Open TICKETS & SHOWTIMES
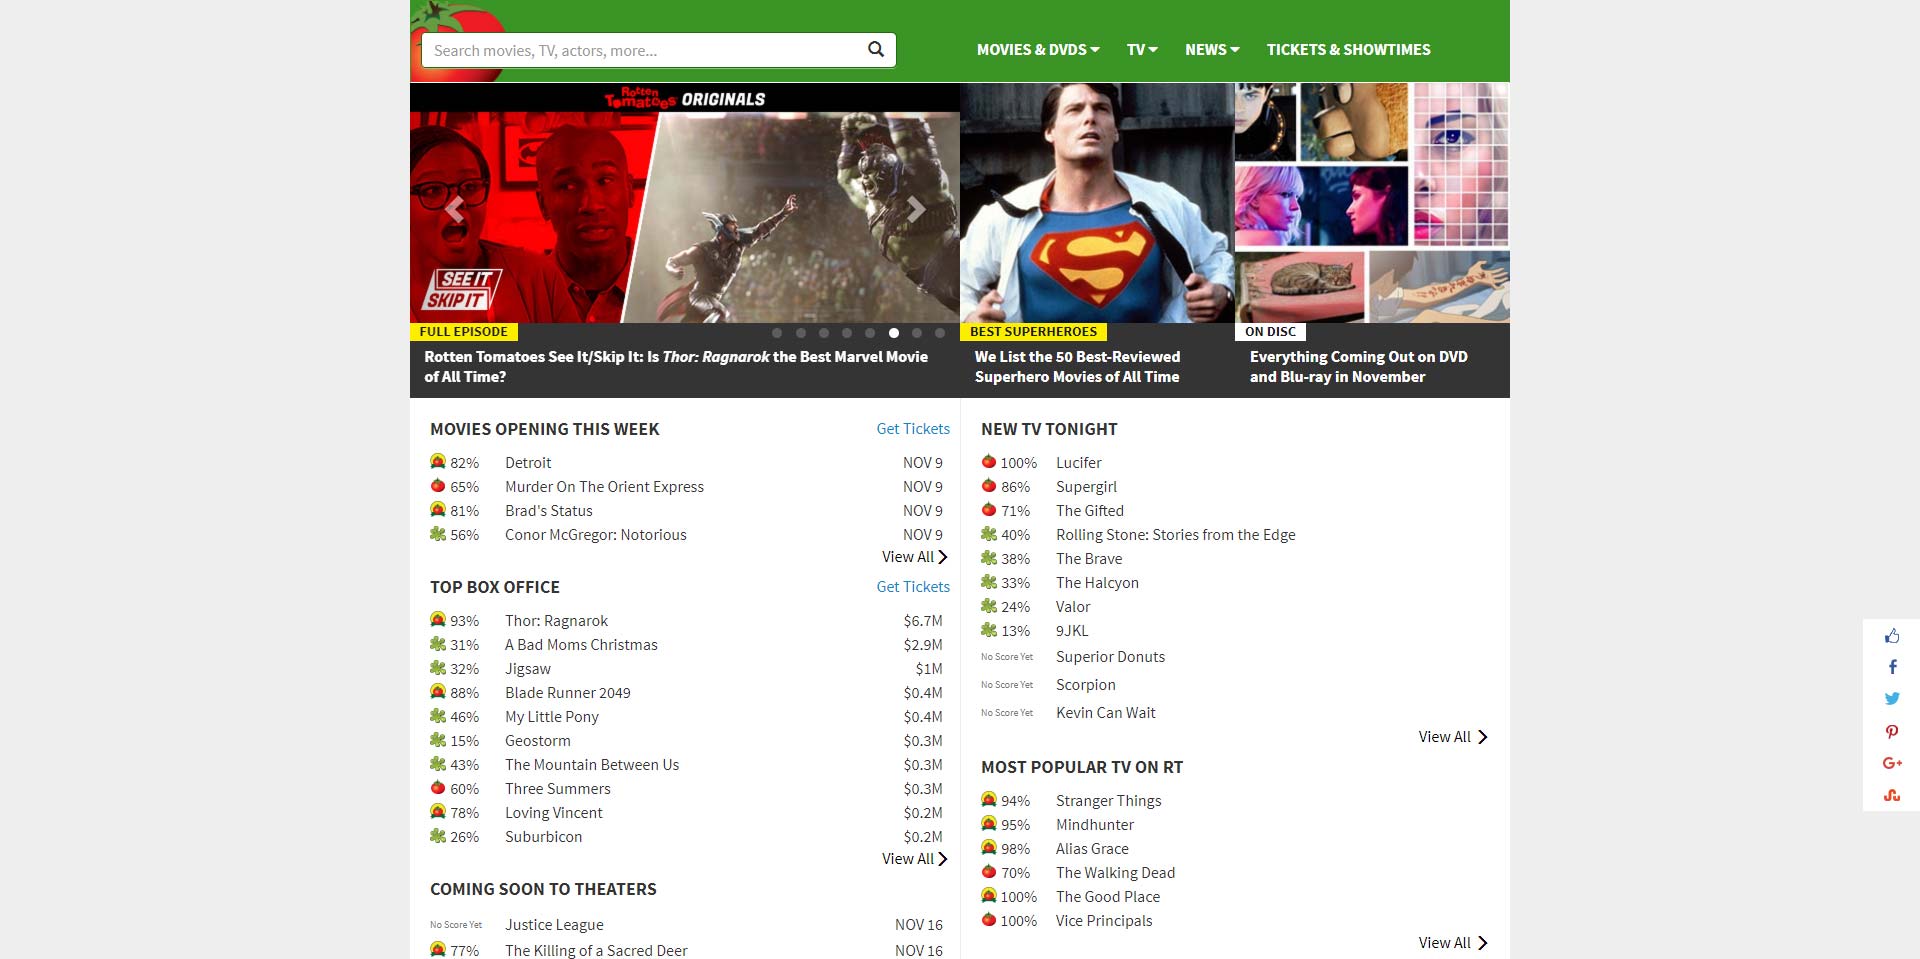 [x=1348, y=49]
